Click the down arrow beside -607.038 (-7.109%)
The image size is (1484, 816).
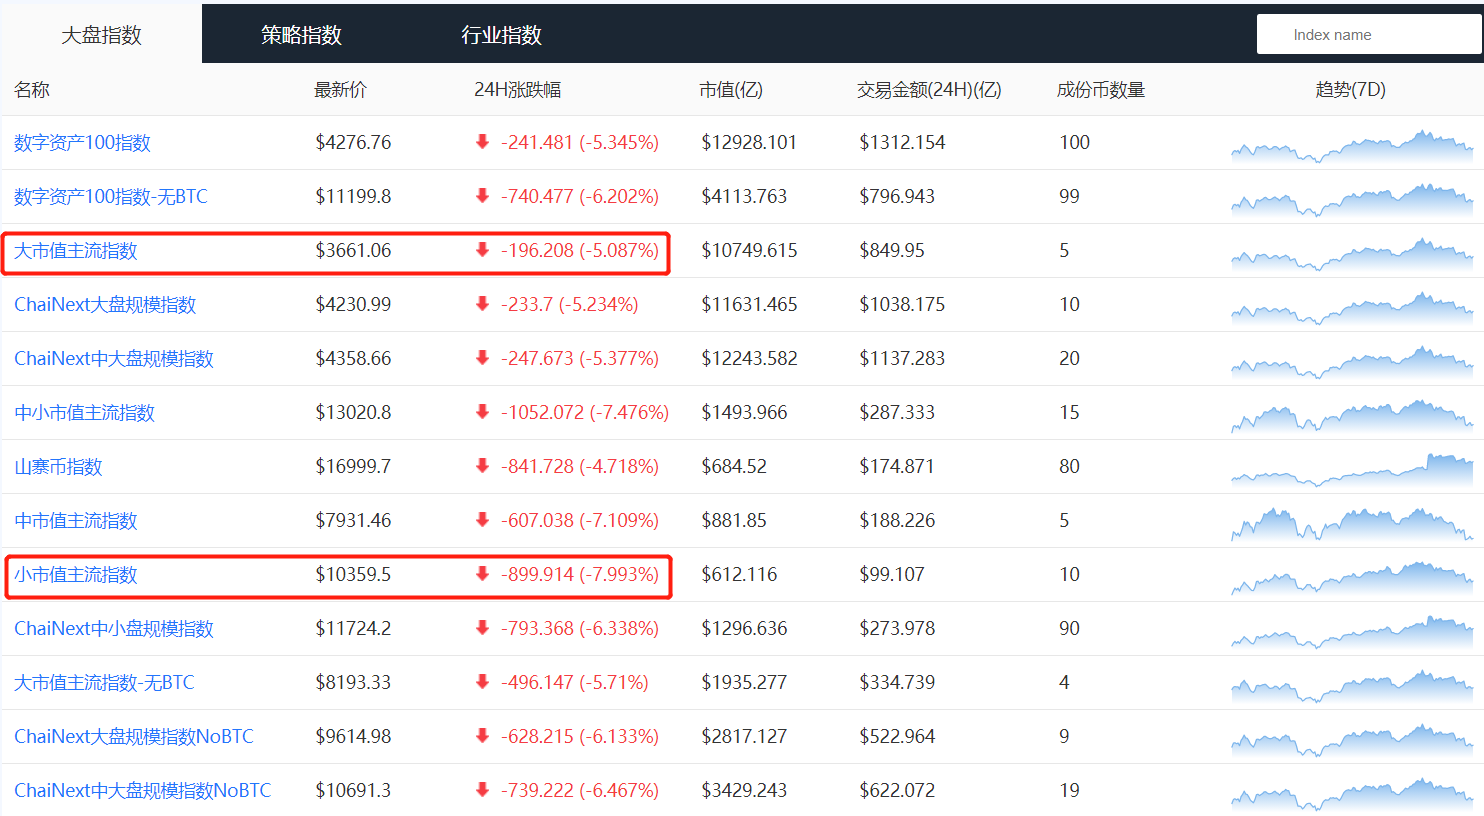coord(482,520)
